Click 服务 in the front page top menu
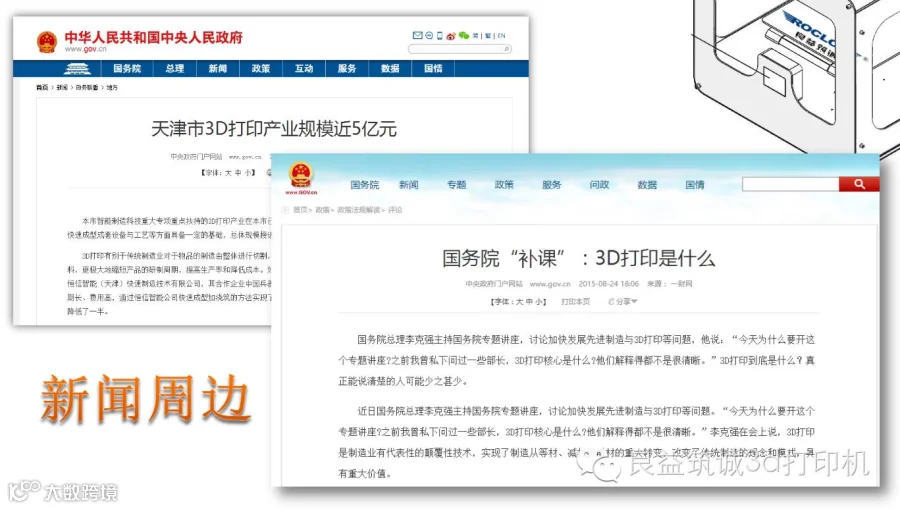This screenshot has width=900, height=509. [x=552, y=185]
